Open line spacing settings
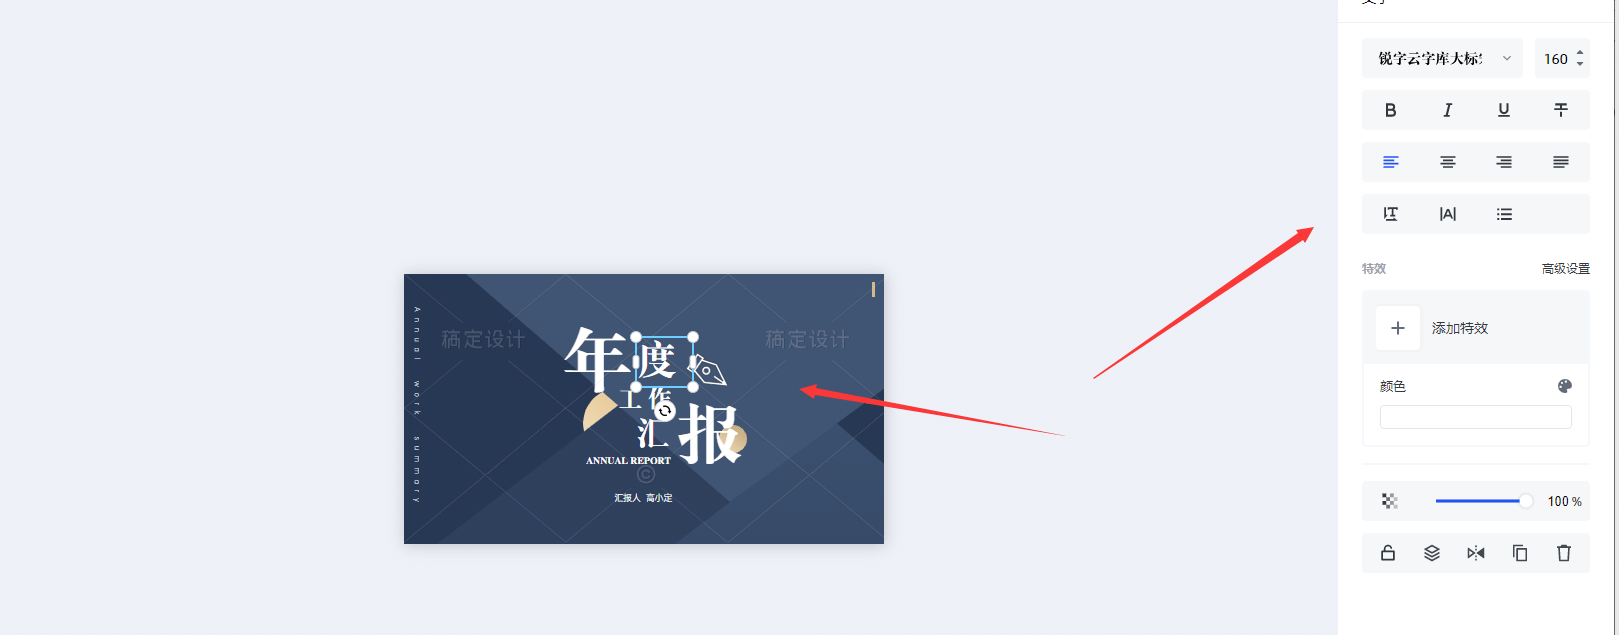 point(1390,214)
